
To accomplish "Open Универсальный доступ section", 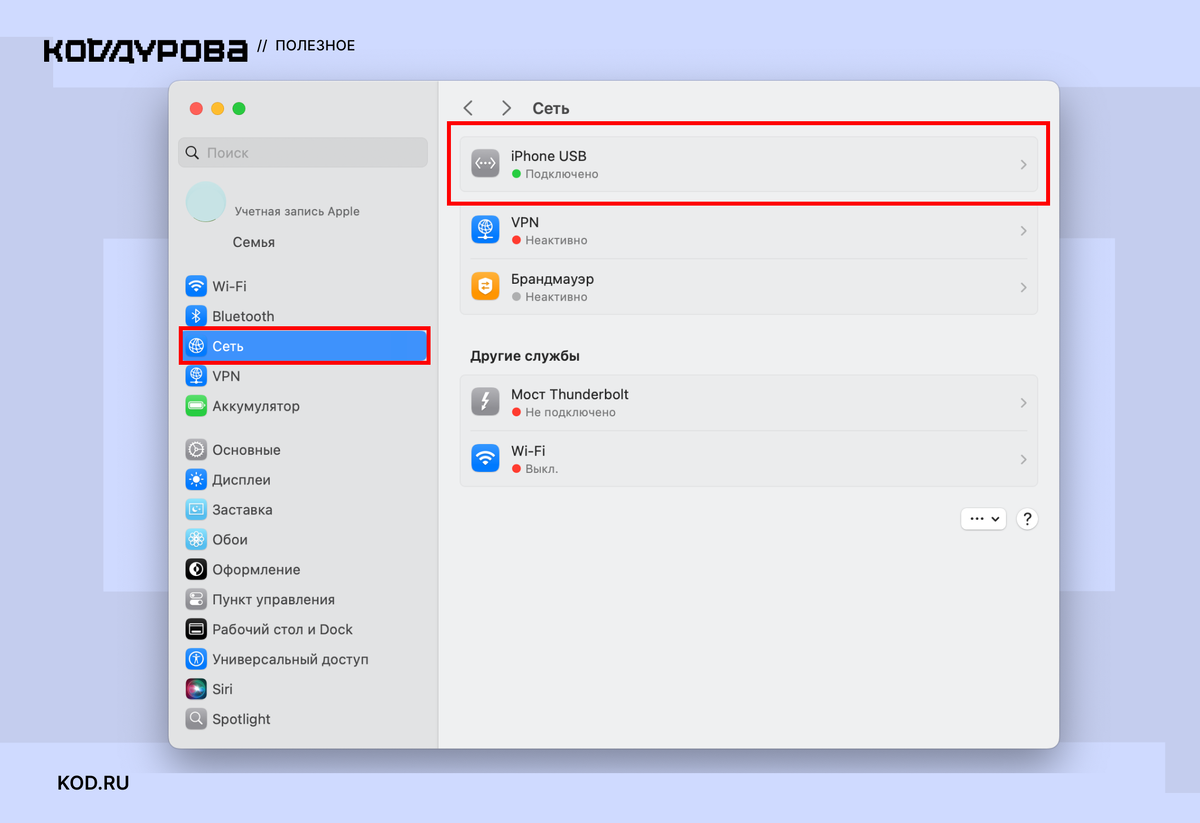I will point(304,660).
